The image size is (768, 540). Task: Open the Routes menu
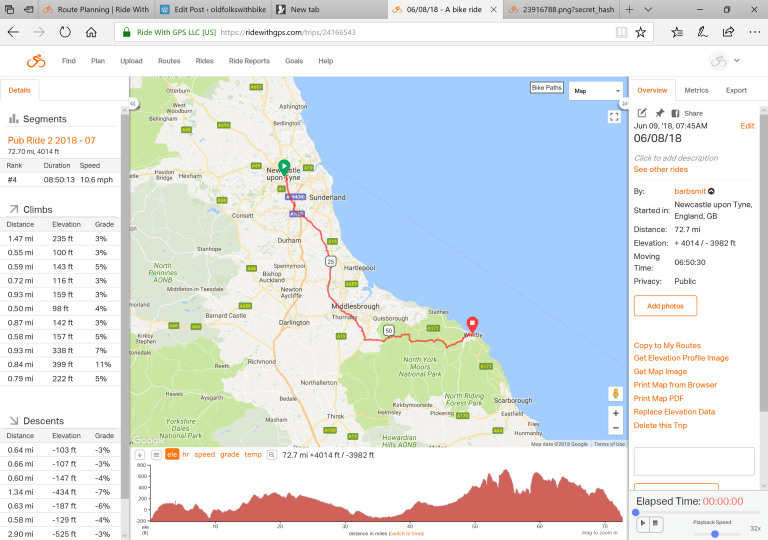coord(169,61)
